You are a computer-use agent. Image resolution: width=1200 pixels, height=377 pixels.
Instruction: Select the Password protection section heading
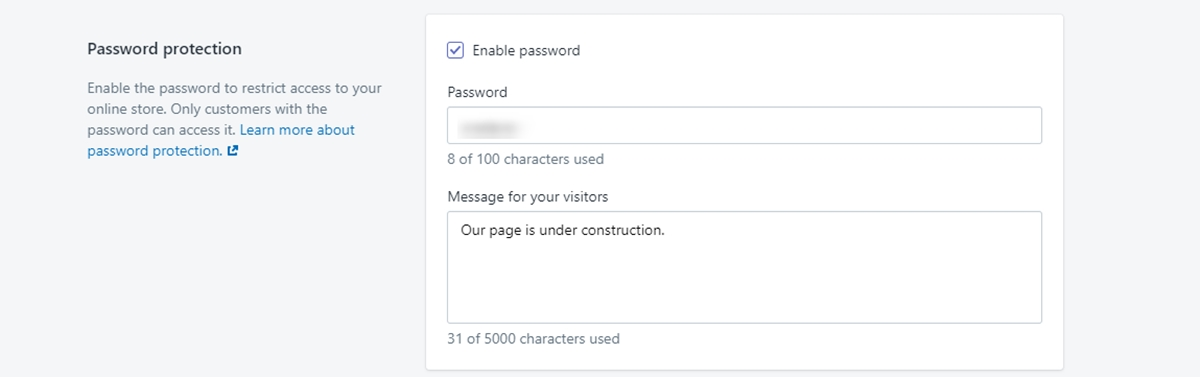point(164,48)
